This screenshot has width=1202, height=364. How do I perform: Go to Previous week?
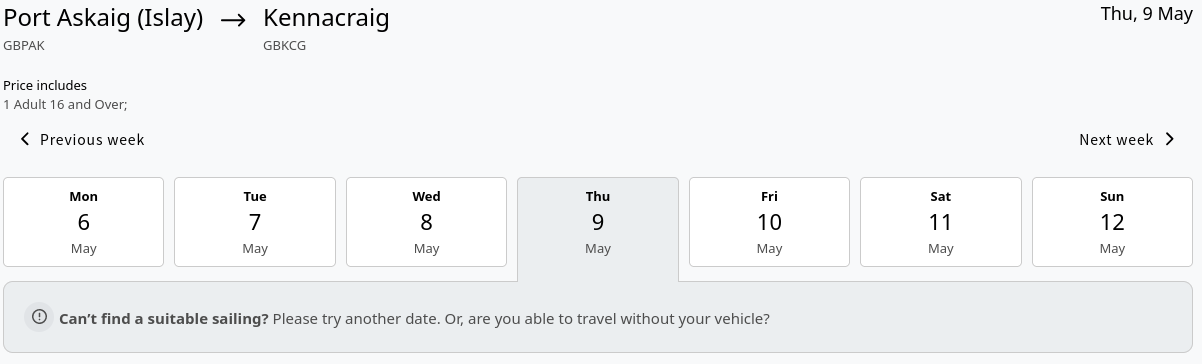[82, 140]
